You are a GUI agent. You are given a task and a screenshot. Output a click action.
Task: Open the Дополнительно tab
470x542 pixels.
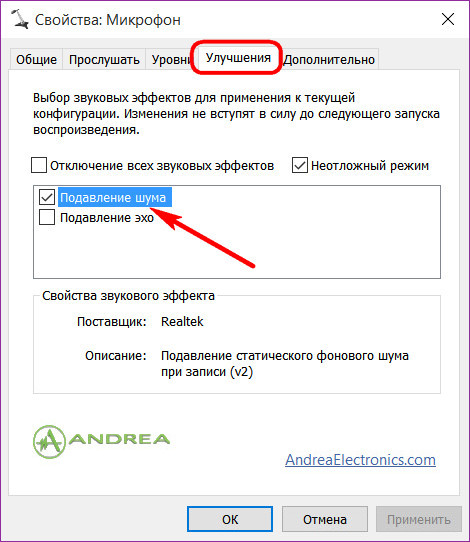point(329,59)
